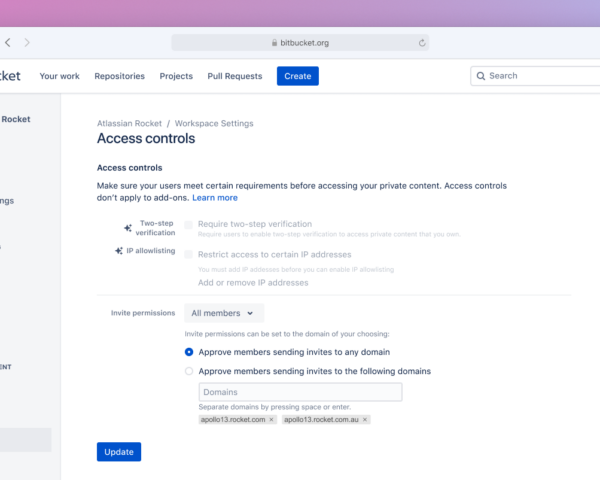This screenshot has height=480, width=600.
Task: Open the Repositories menu
Action: (x=119, y=76)
